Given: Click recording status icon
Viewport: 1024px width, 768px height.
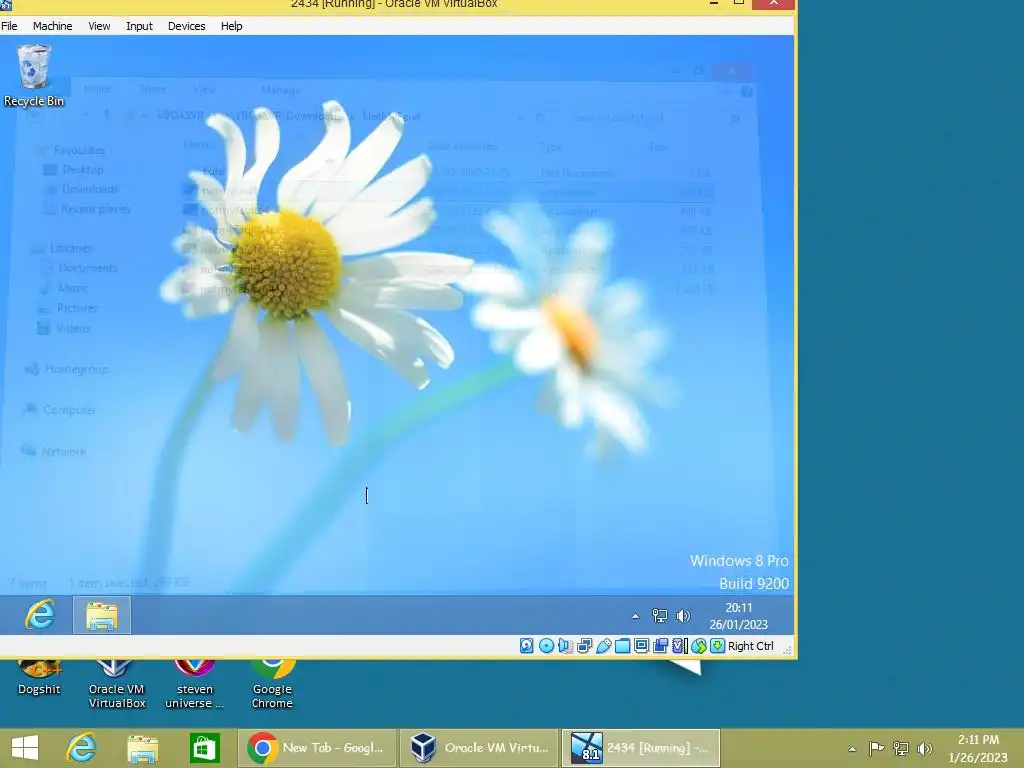Looking at the screenshot, I should pos(660,646).
